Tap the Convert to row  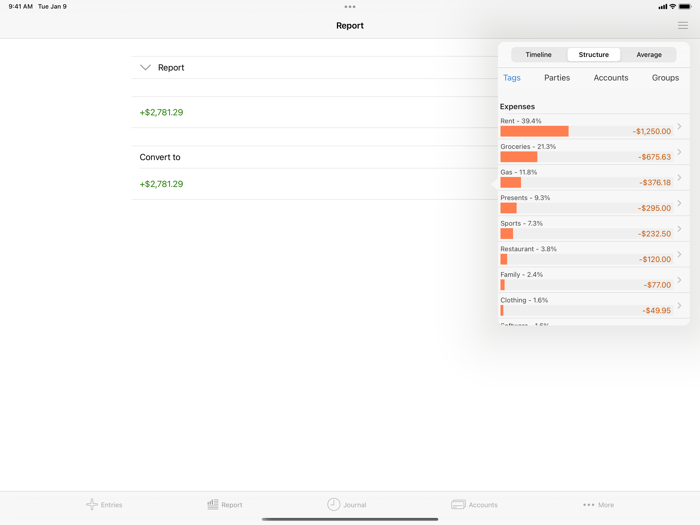coord(315,157)
